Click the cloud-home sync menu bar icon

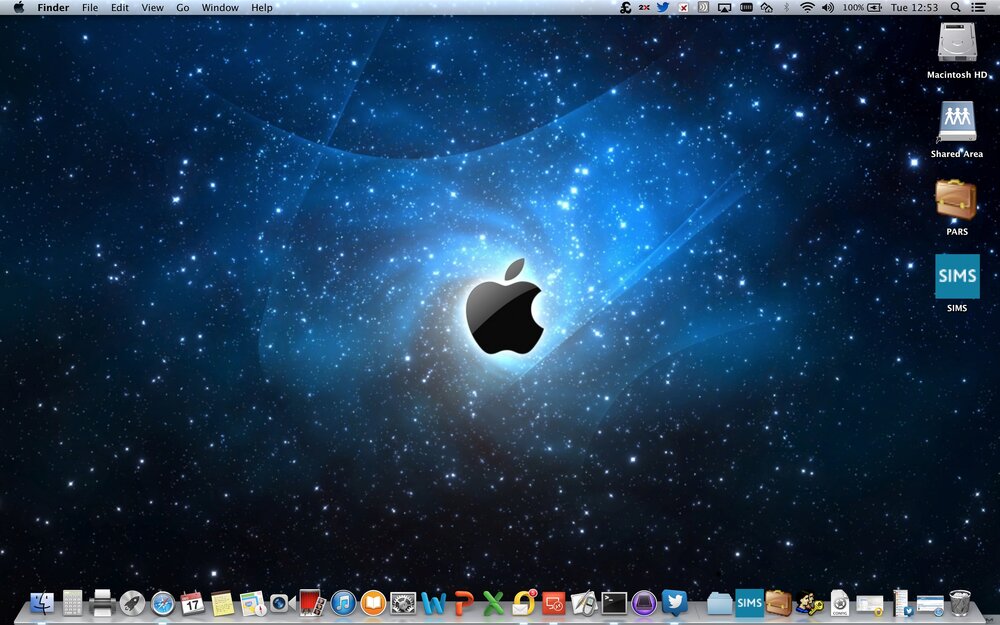(x=767, y=8)
